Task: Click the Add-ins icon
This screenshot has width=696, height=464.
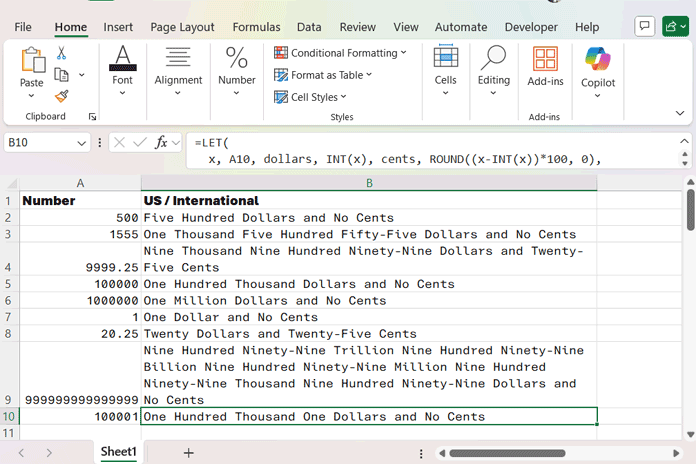Action: coord(545,59)
